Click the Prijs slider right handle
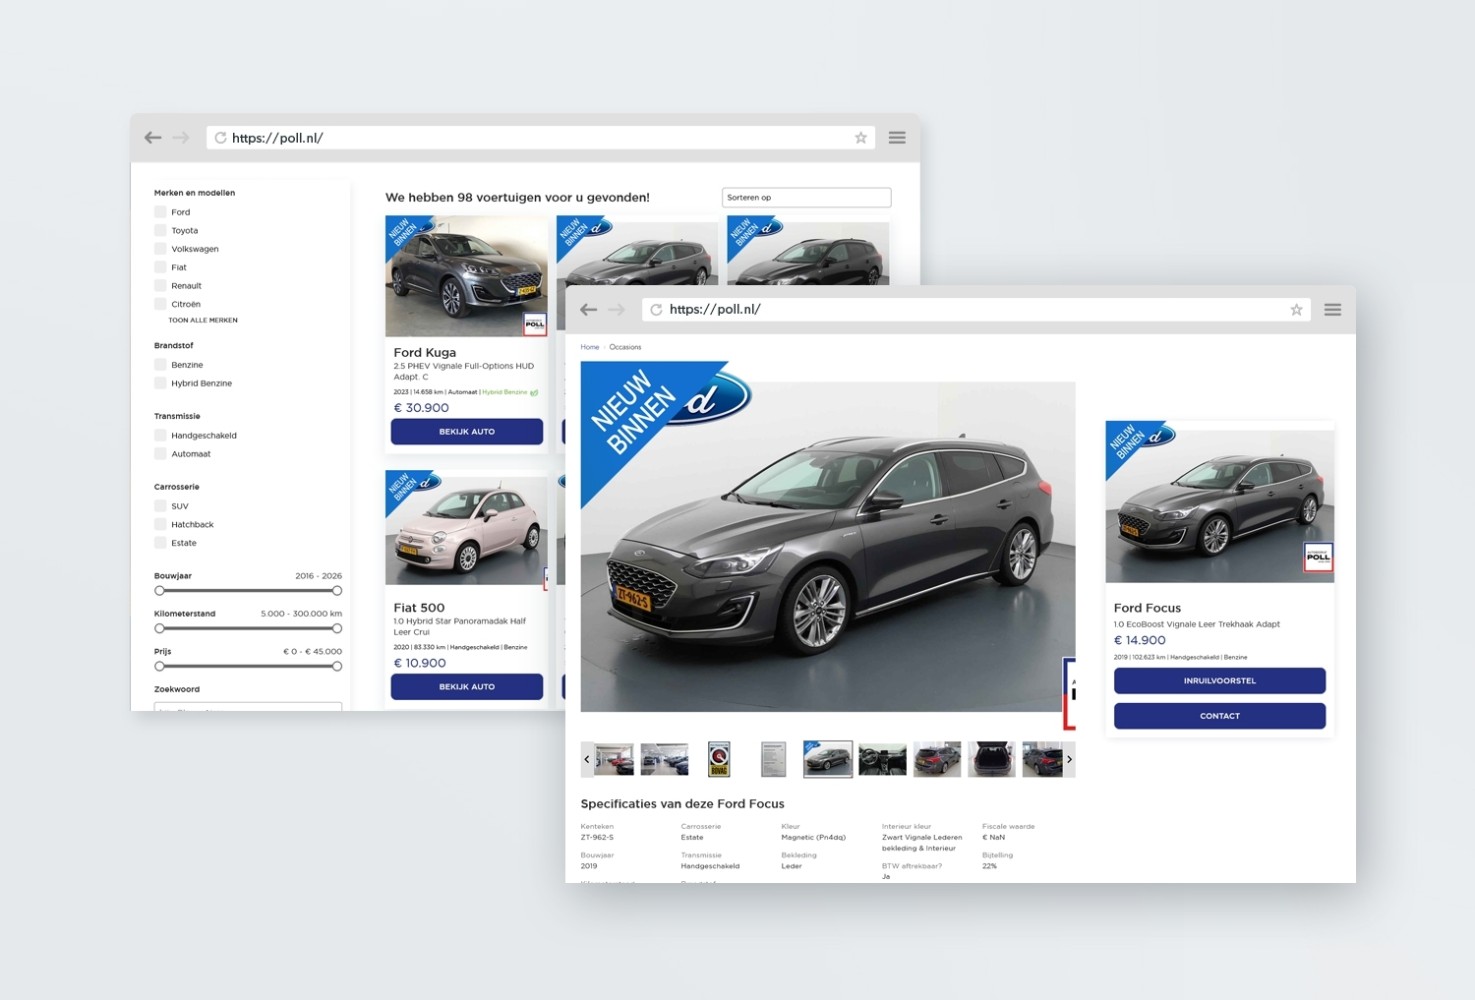Screen dimensions: 1475x1000 click(337, 666)
